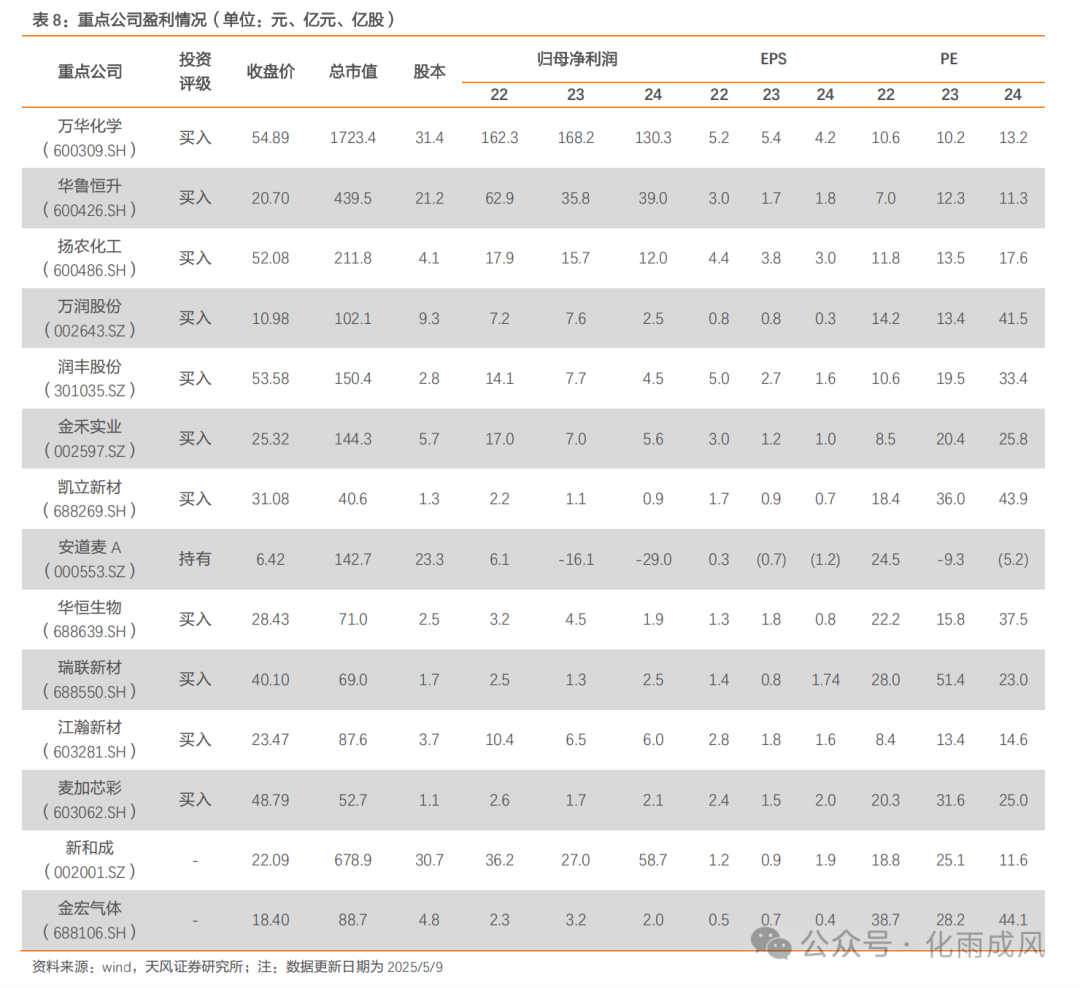
Task: Select stock code '002643.SZ'
Action: click(x=90, y=331)
